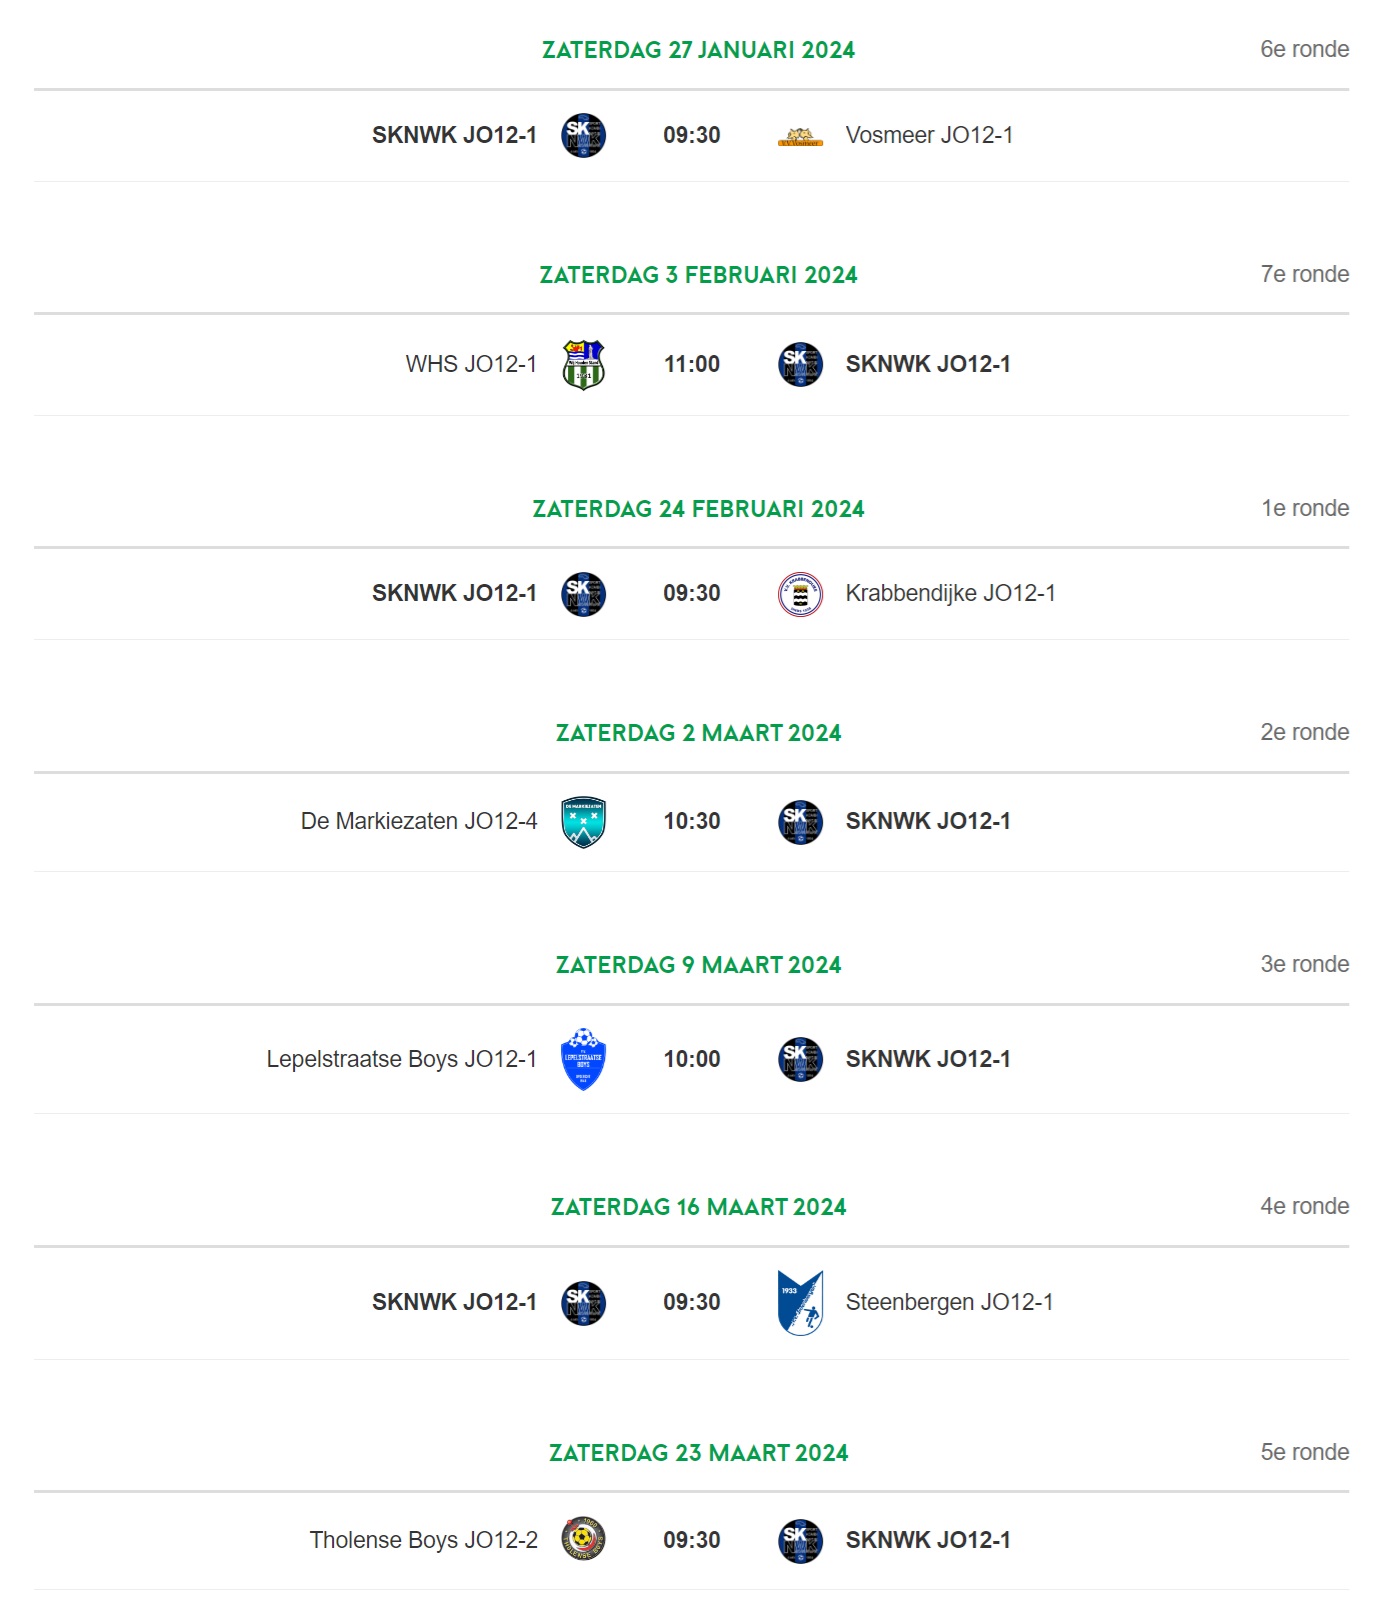The image size is (1389, 1603).
Task: Open Krabbendijke JO12-1 team page
Action: coord(950,593)
